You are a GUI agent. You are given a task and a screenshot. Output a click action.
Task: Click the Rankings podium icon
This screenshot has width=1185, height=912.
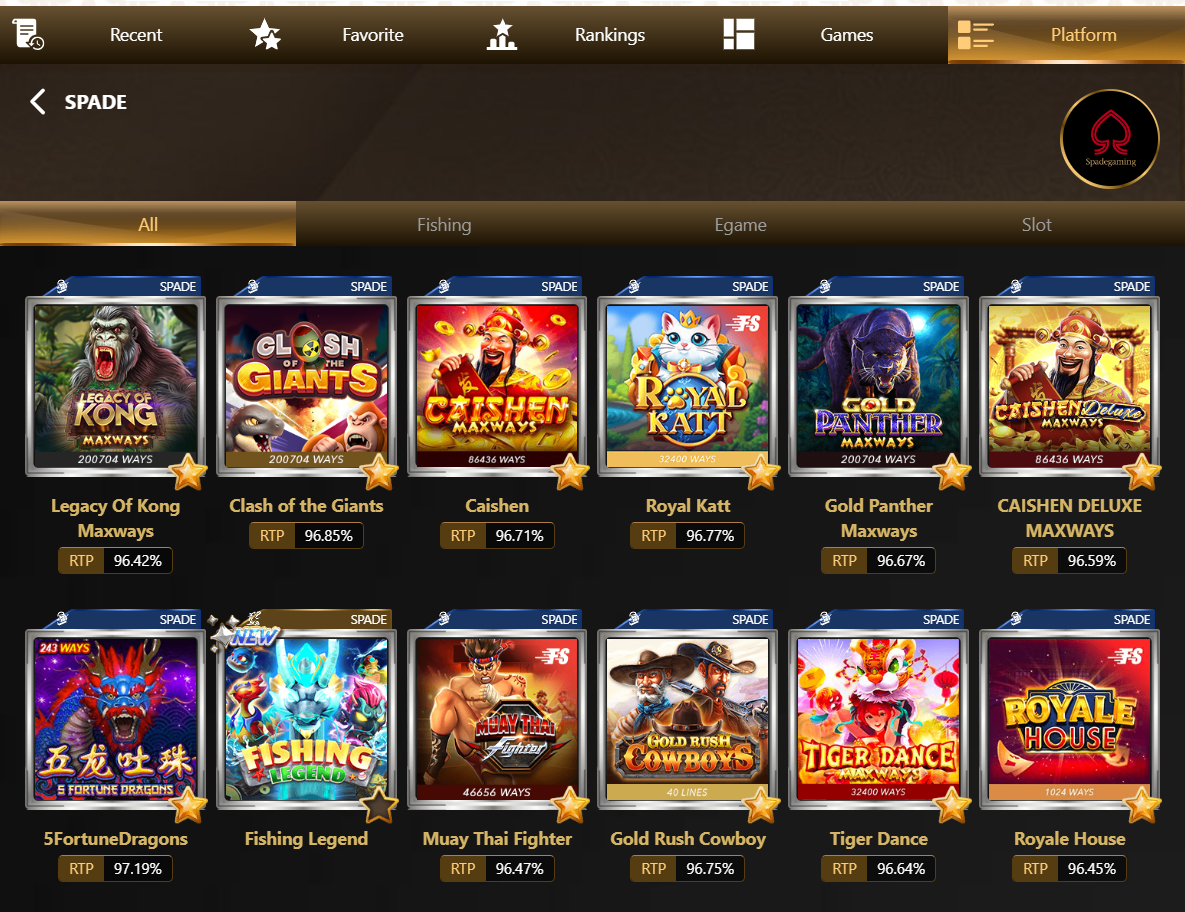click(x=502, y=34)
